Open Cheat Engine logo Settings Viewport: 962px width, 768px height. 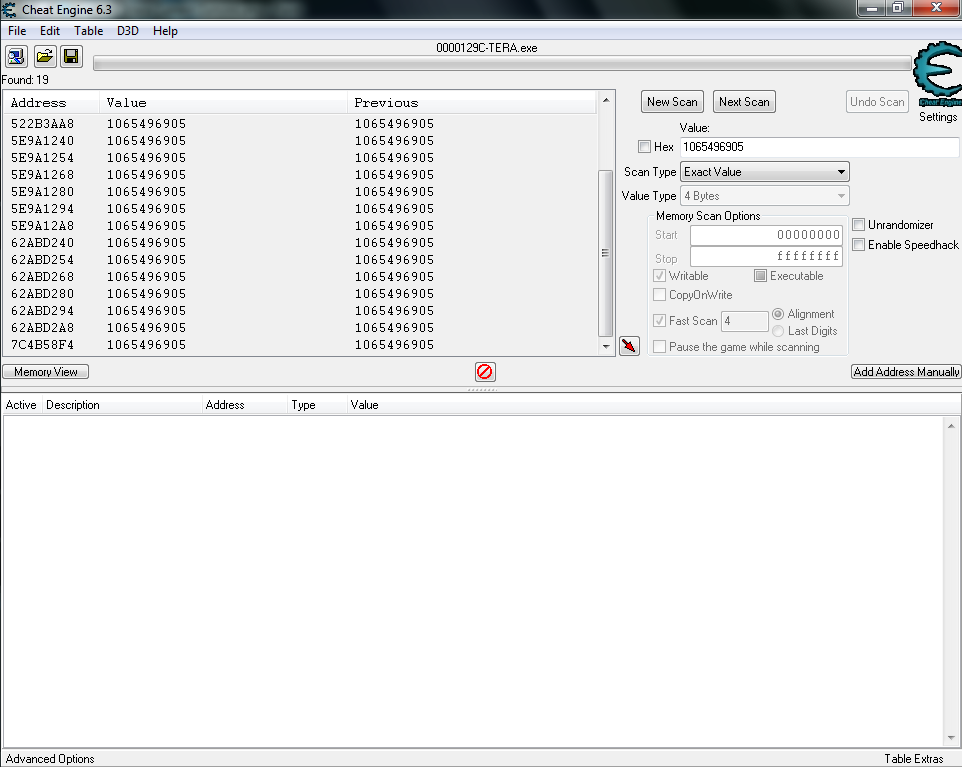pos(938,82)
